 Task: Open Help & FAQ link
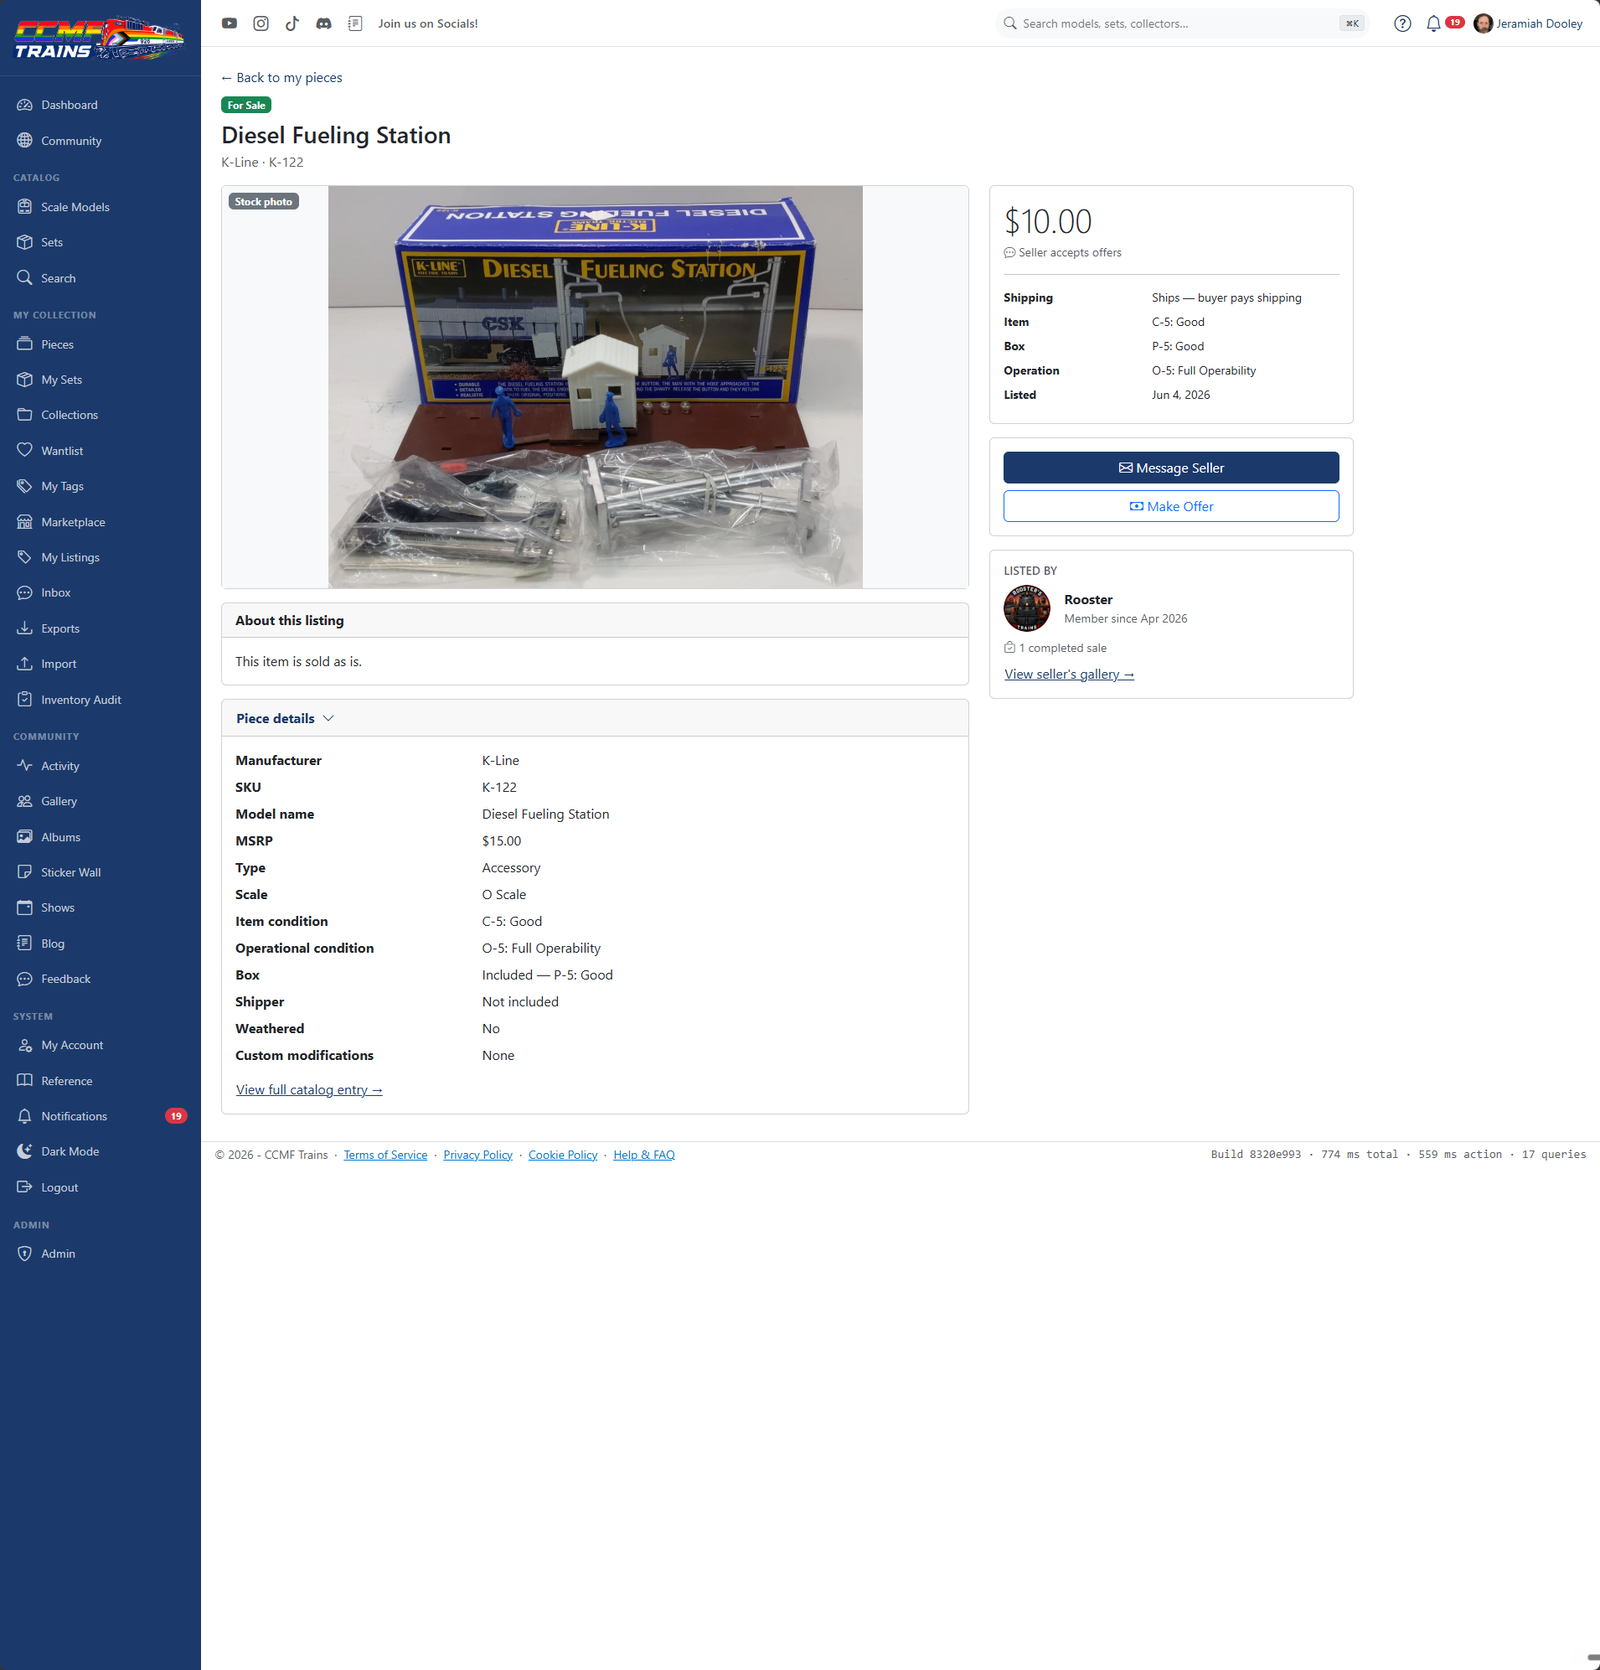click(644, 1155)
